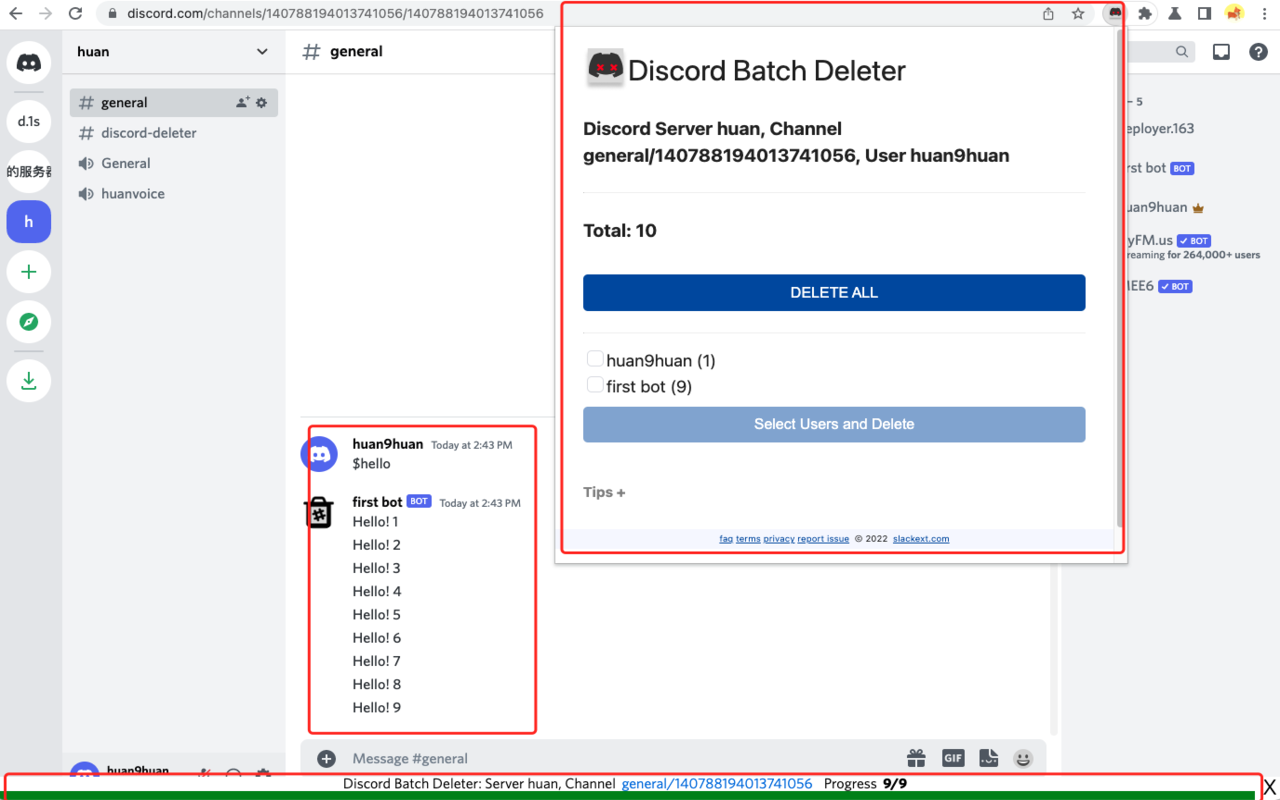Click the Add a Server plus icon

point(28,272)
